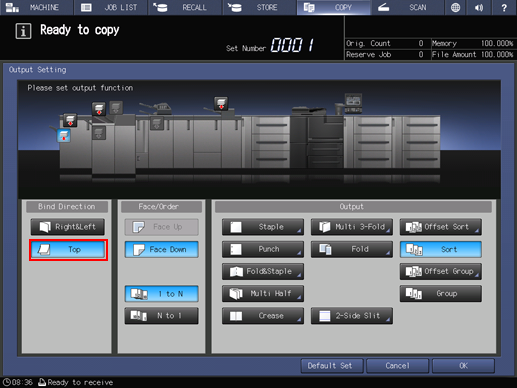The image size is (517, 388).
Task: Select the grey tray icon on folding unit
Action: [157, 124]
